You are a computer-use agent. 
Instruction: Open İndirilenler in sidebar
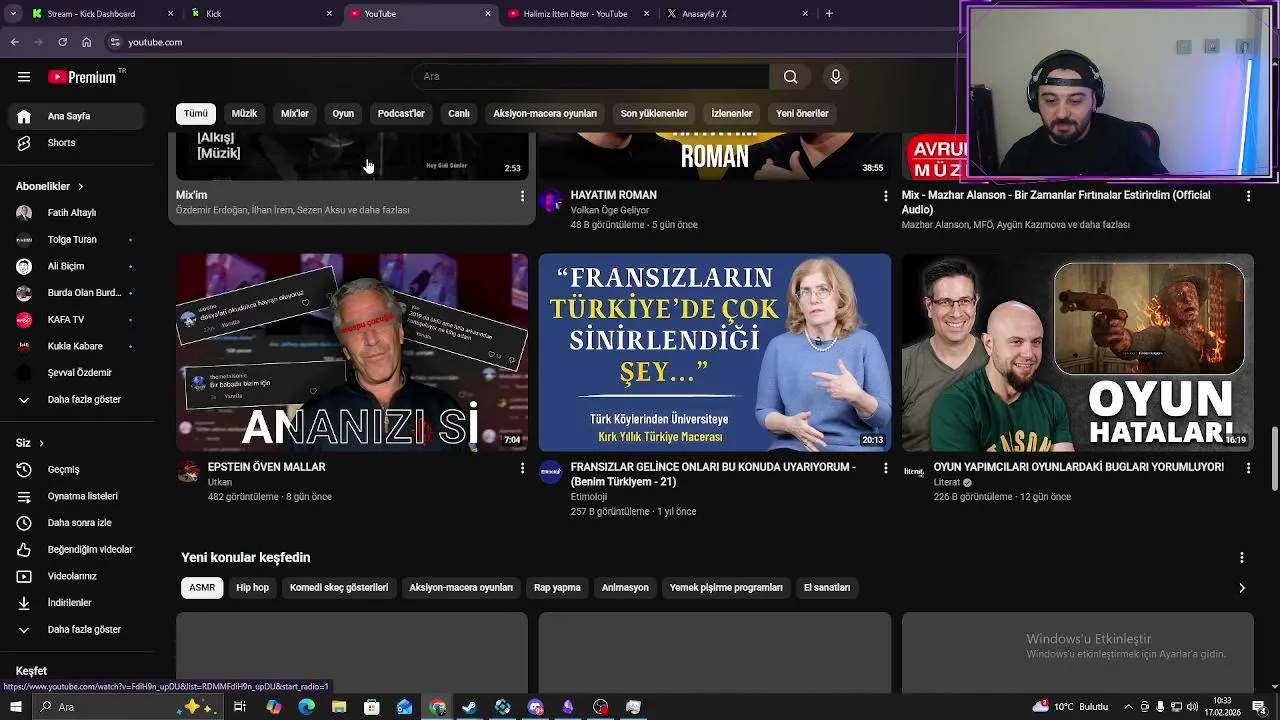click(77, 603)
